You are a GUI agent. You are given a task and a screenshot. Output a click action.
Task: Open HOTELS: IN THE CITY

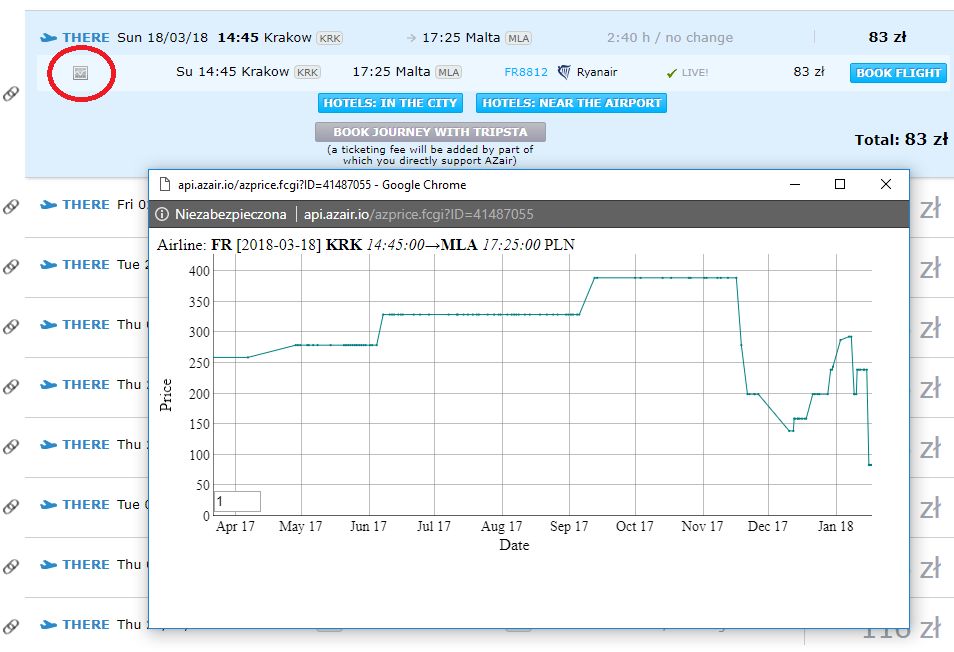390,103
